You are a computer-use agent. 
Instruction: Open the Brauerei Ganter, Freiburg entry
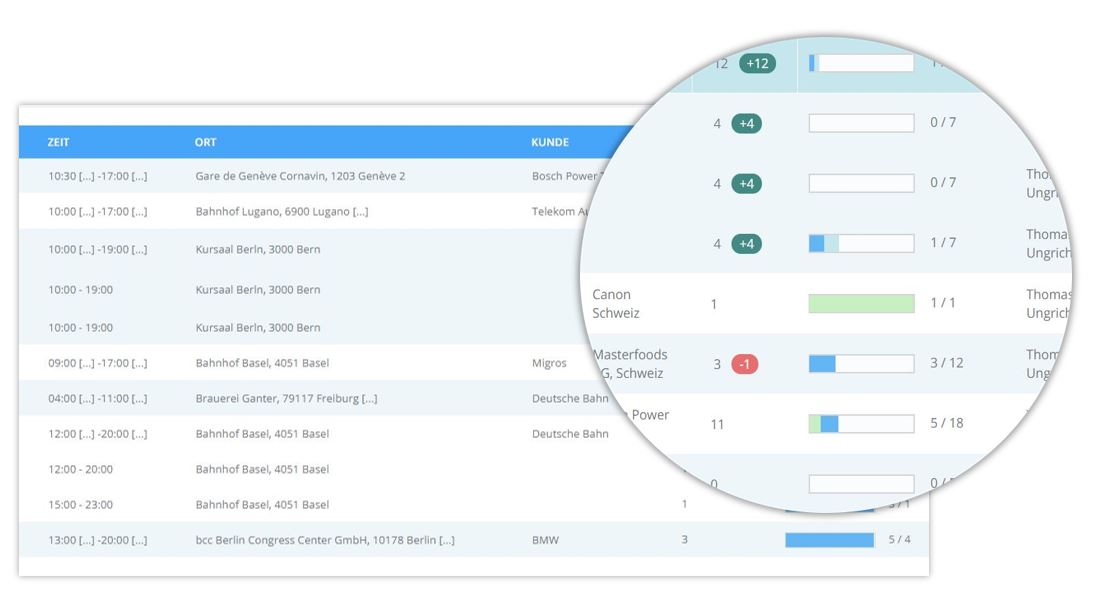[x=286, y=398]
